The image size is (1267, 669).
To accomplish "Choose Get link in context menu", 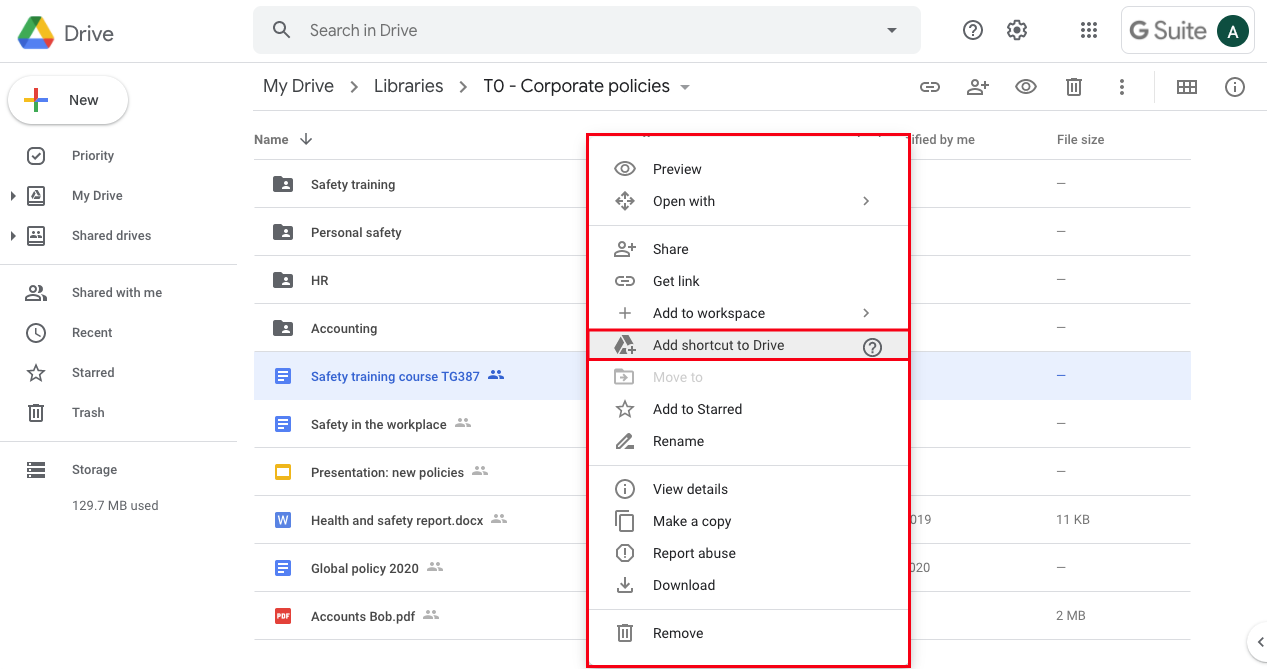I will coord(748,281).
